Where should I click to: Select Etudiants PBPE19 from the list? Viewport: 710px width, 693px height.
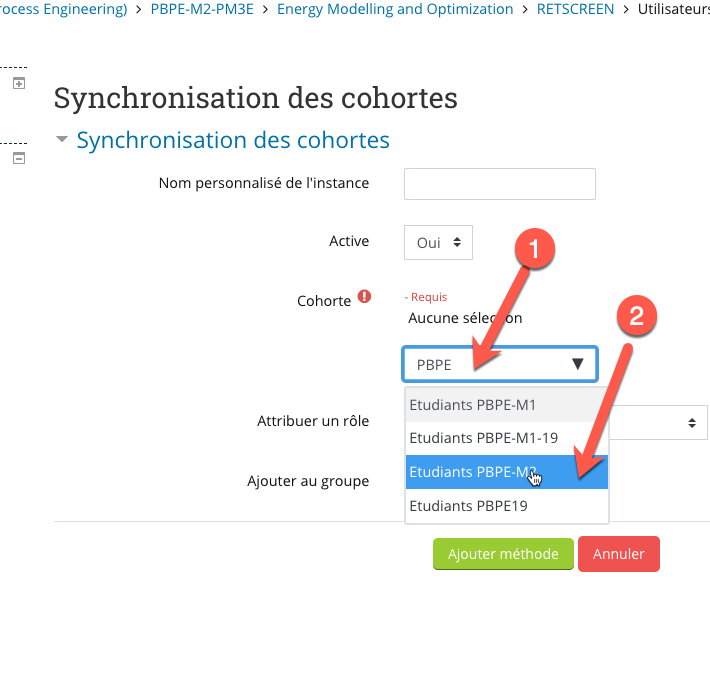506,506
